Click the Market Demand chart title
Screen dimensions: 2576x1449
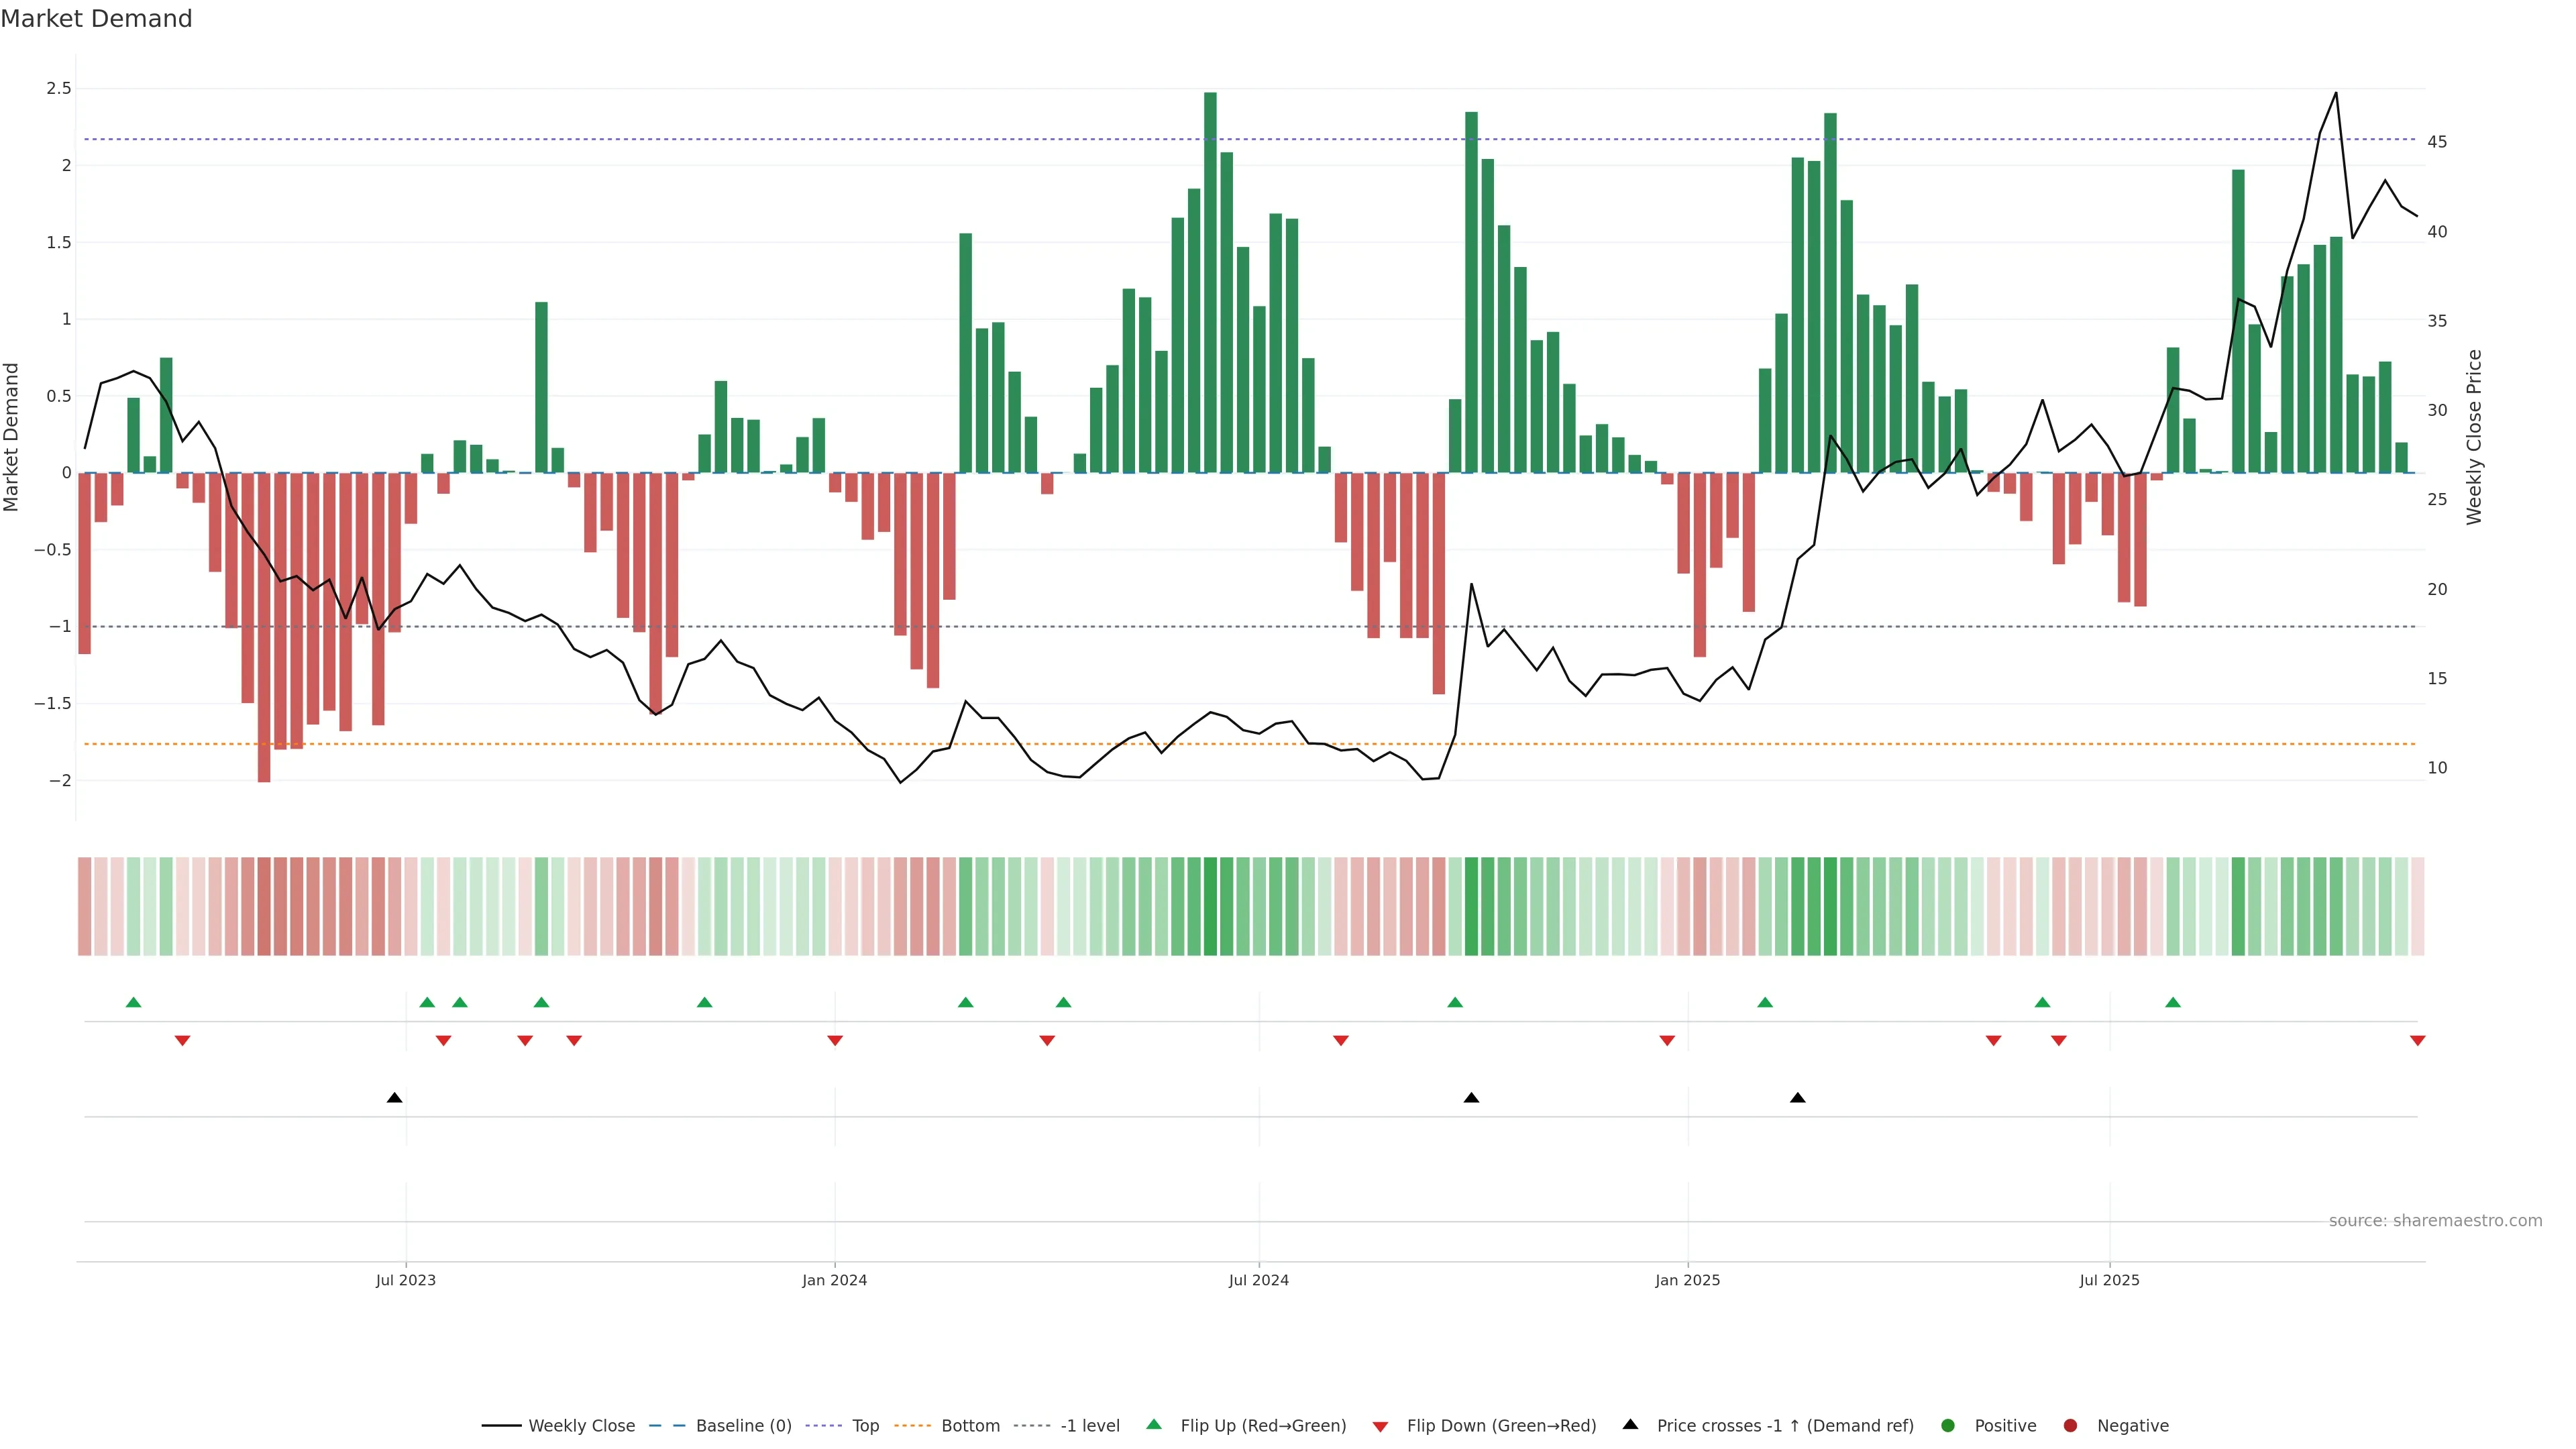pos(96,19)
